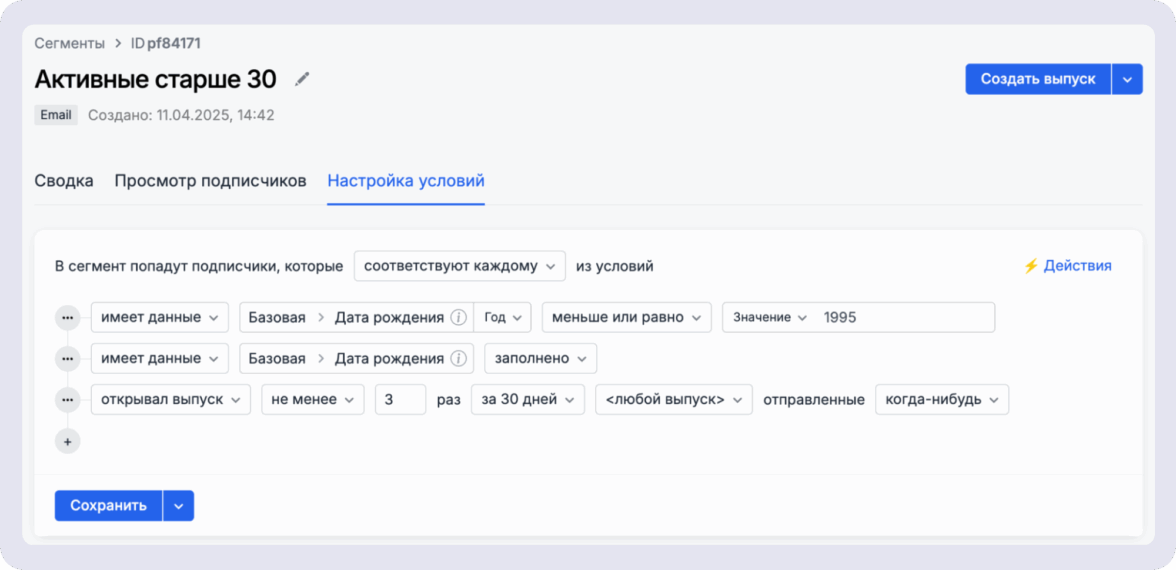Open the lightning Действия menu
This screenshot has height=570, width=1176.
(x=1066, y=266)
